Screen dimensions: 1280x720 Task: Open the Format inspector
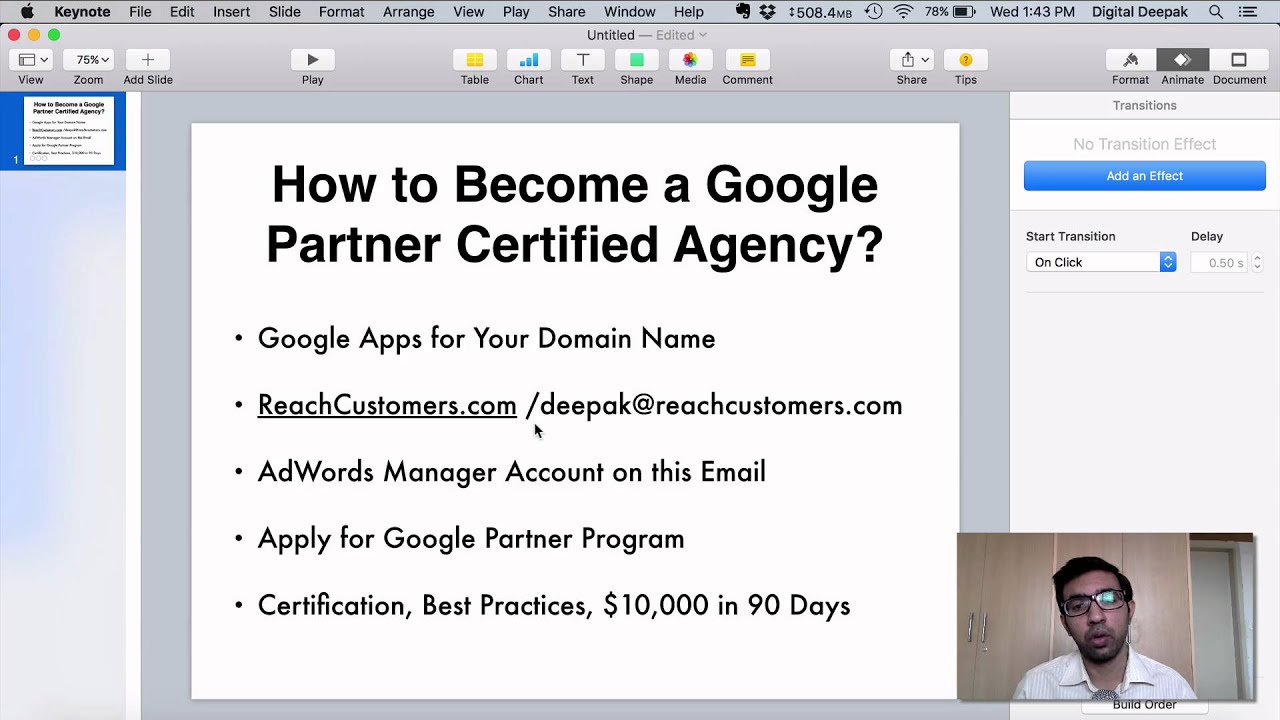pyautogui.click(x=1131, y=60)
